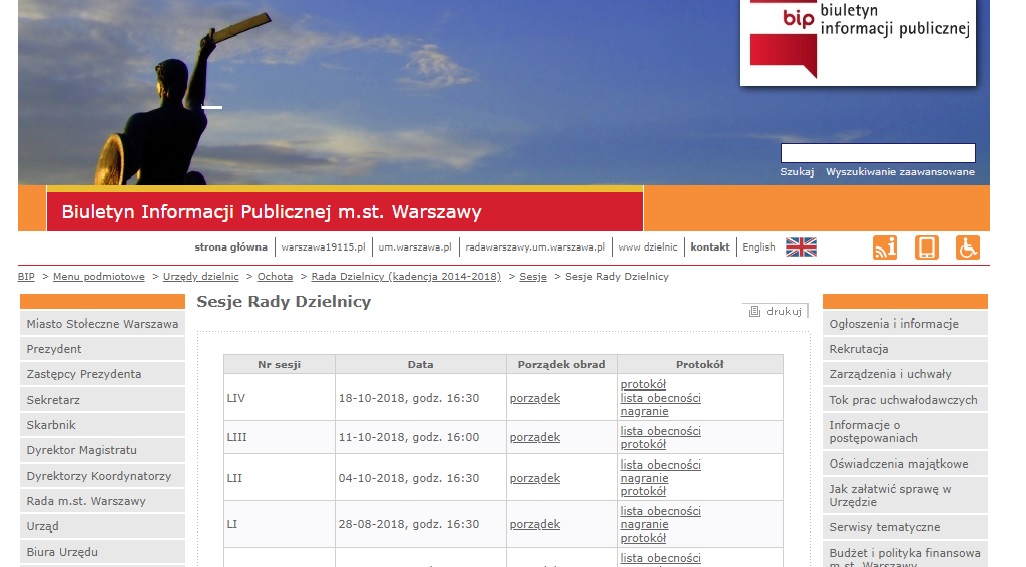Open Rada Dzielnicy (kadencja 2014-2018) breadcrumb
The height and width of the screenshot is (567, 1026).
(406, 277)
